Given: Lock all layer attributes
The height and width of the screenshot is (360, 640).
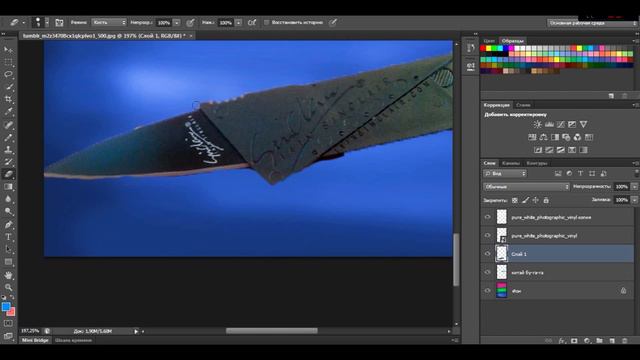Looking at the screenshot, I should pyautogui.click(x=546, y=200).
